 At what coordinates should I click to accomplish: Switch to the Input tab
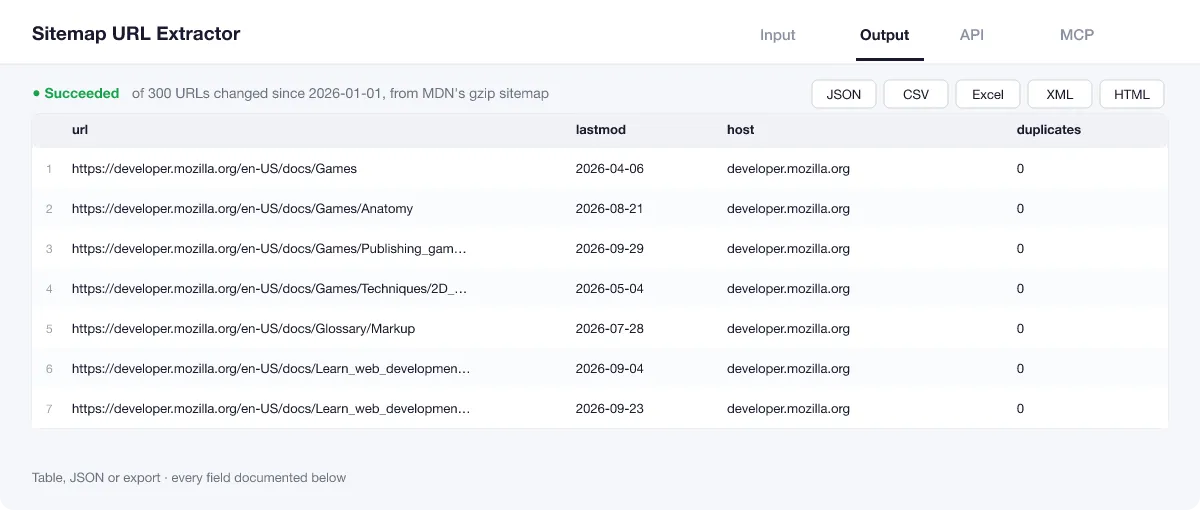(777, 34)
